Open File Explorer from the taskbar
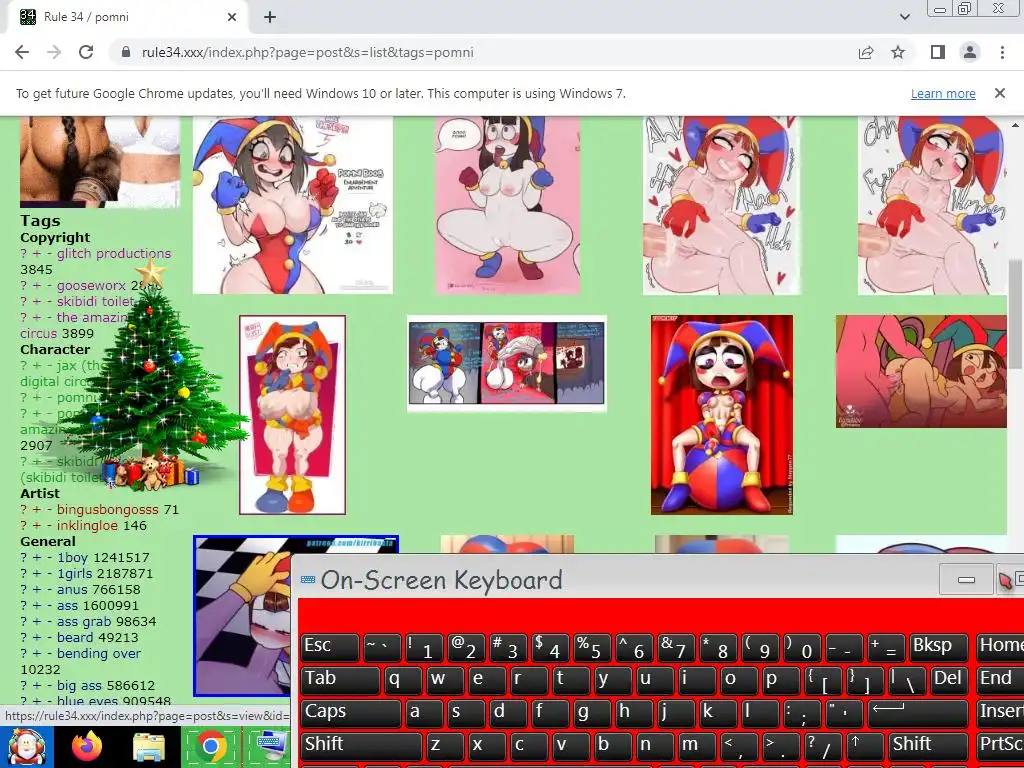Screen dimensions: 1024x768 coord(150,748)
